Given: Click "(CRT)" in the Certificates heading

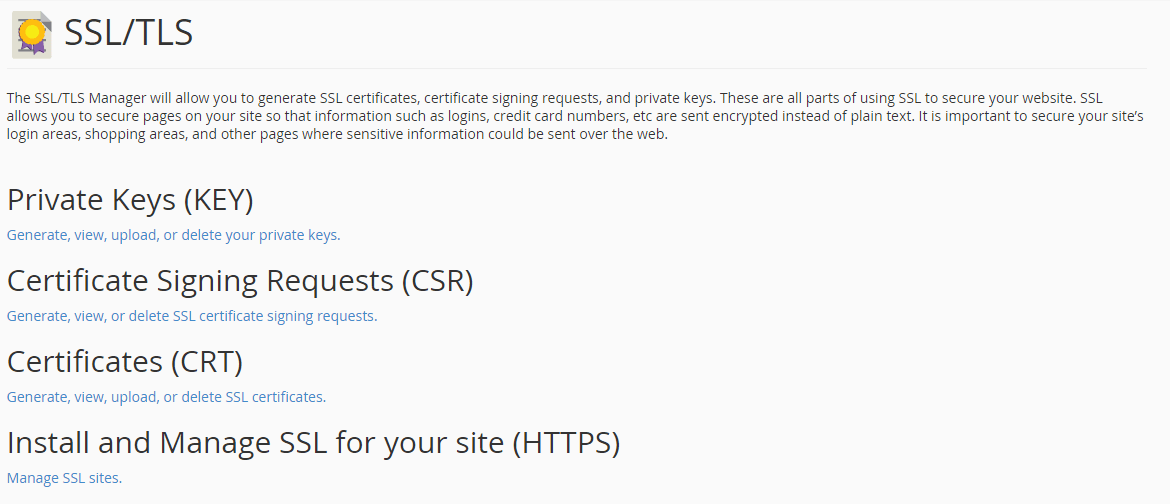Looking at the screenshot, I should coord(206,361).
